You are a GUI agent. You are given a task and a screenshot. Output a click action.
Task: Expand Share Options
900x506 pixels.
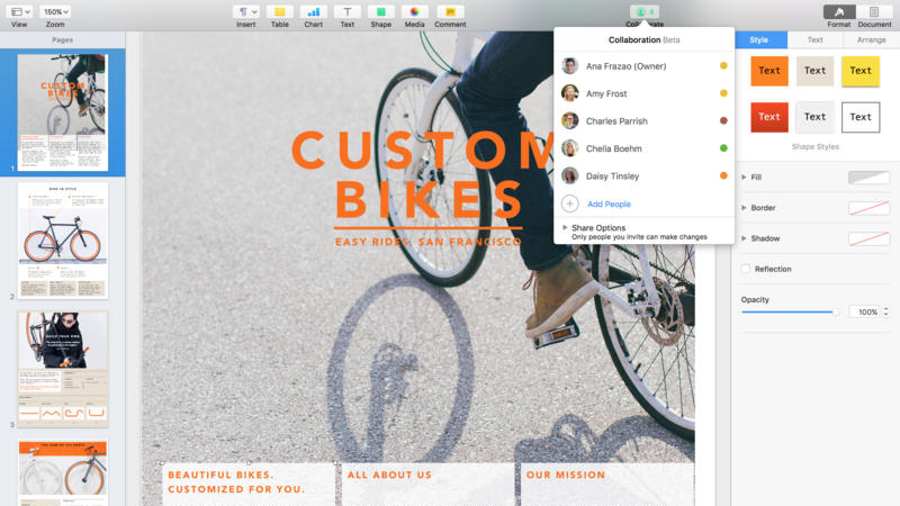click(x=565, y=228)
